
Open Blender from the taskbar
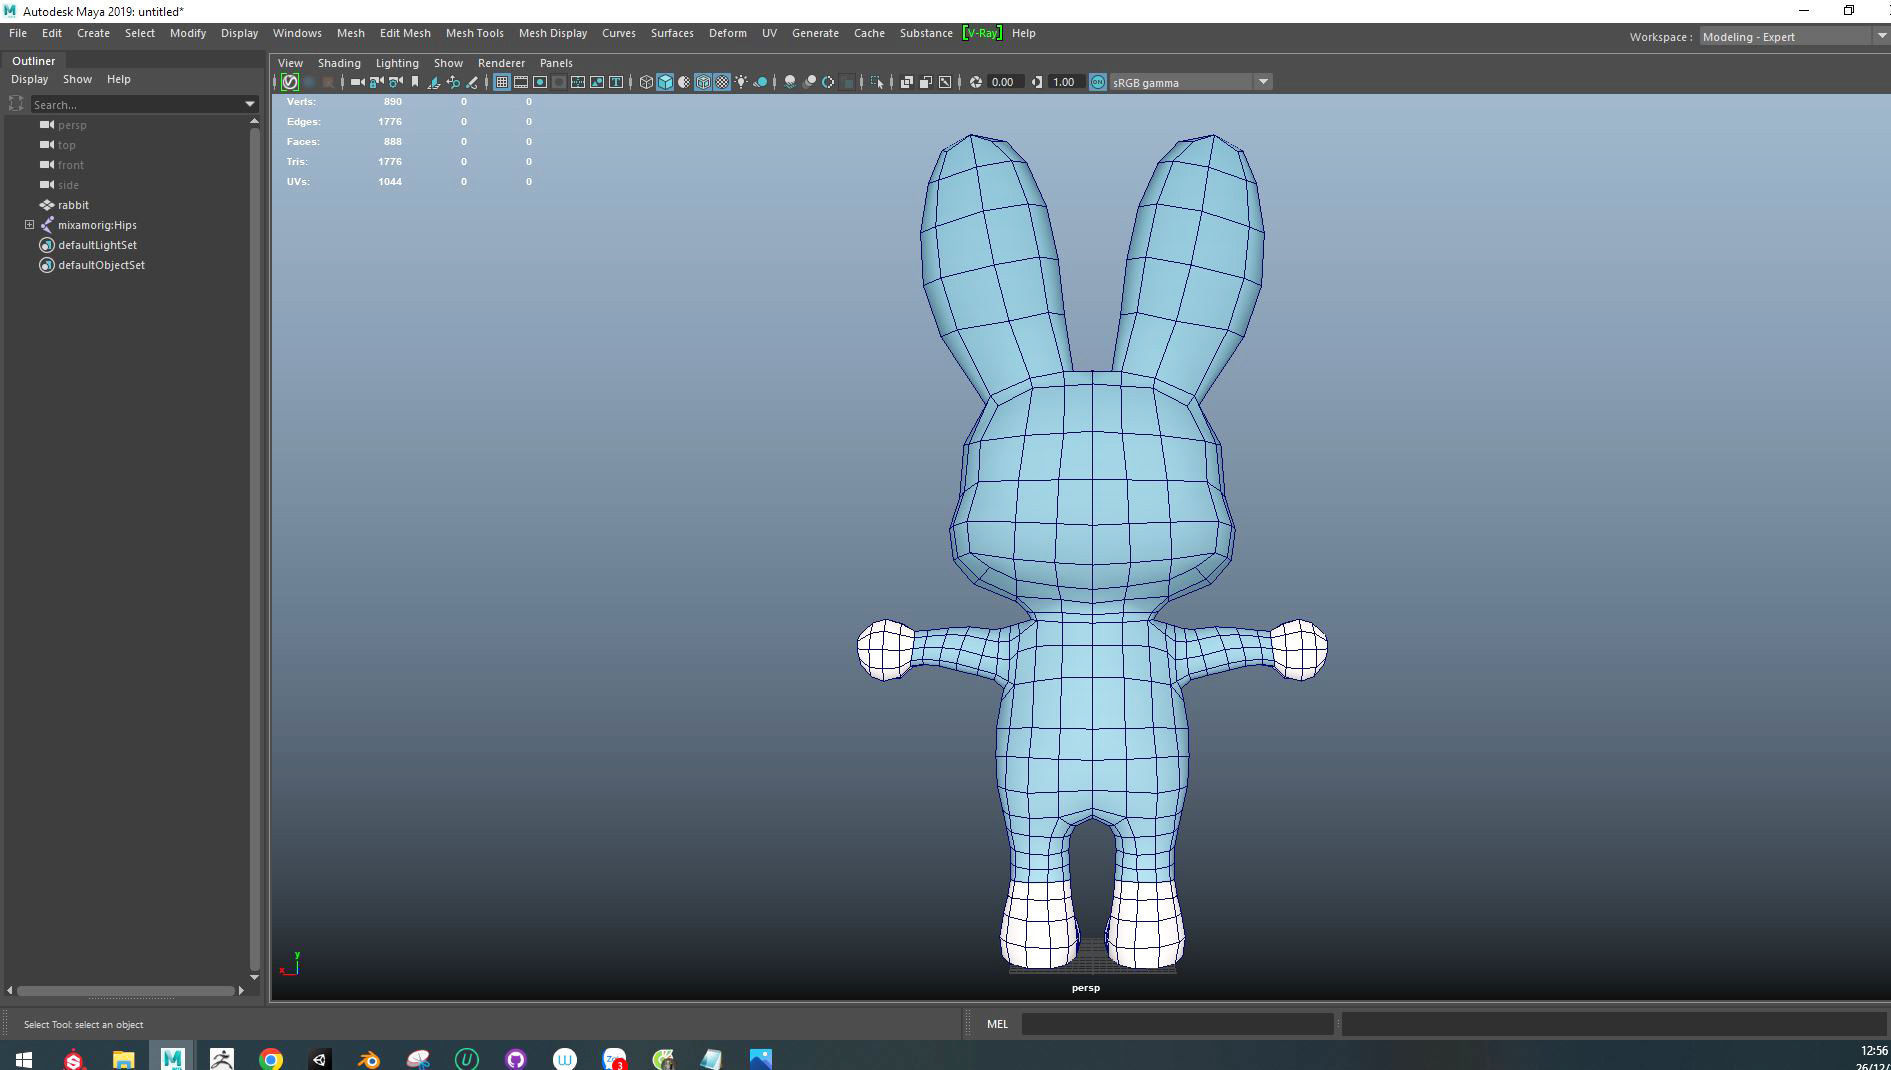[369, 1058]
